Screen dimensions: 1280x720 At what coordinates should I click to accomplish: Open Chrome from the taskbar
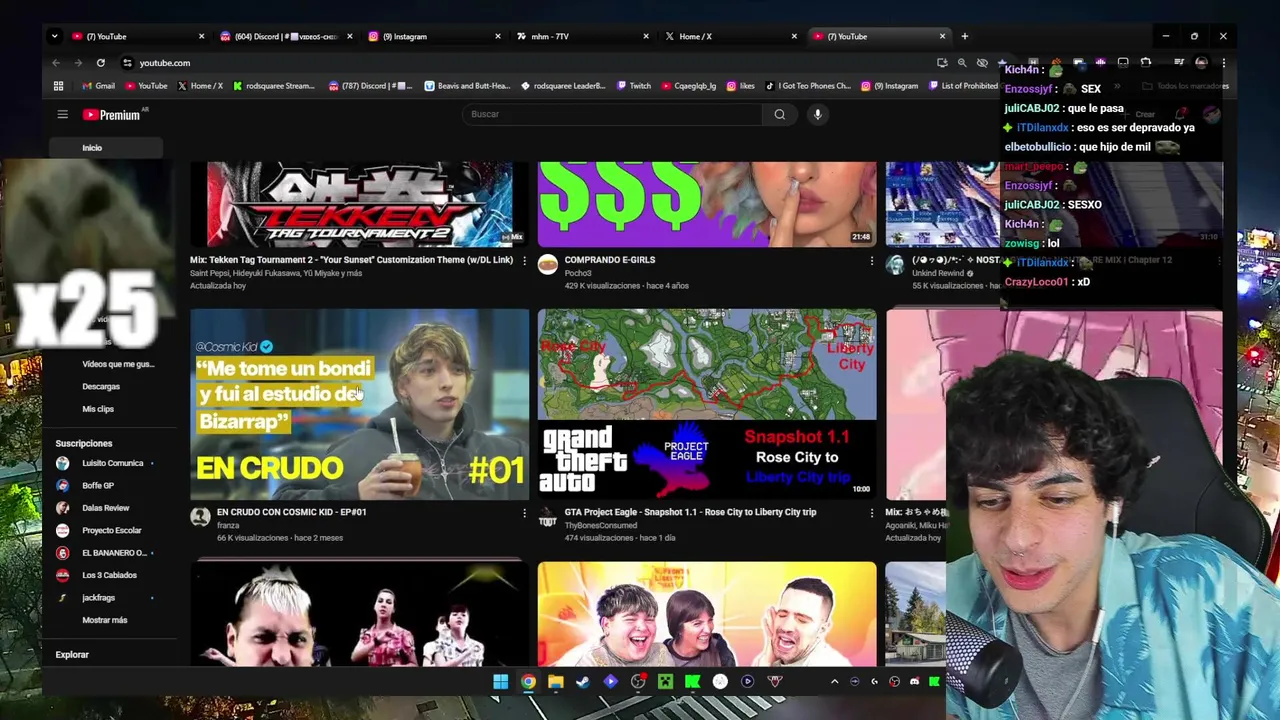[x=528, y=682]
